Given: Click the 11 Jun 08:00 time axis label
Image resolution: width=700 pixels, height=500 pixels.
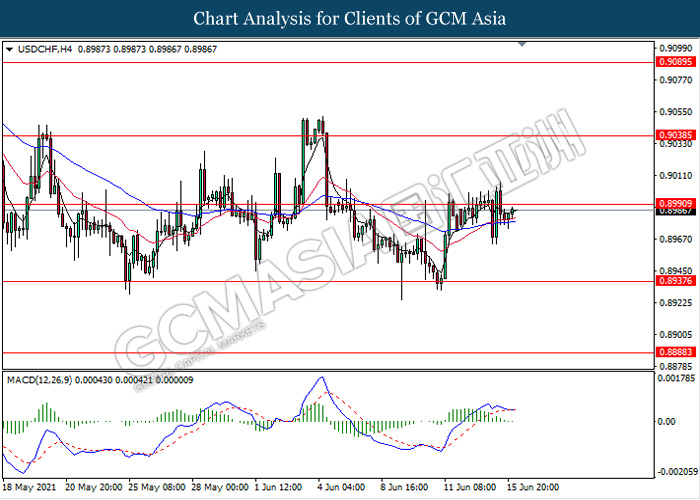Looking at the screenshot, I should (469, 487).
